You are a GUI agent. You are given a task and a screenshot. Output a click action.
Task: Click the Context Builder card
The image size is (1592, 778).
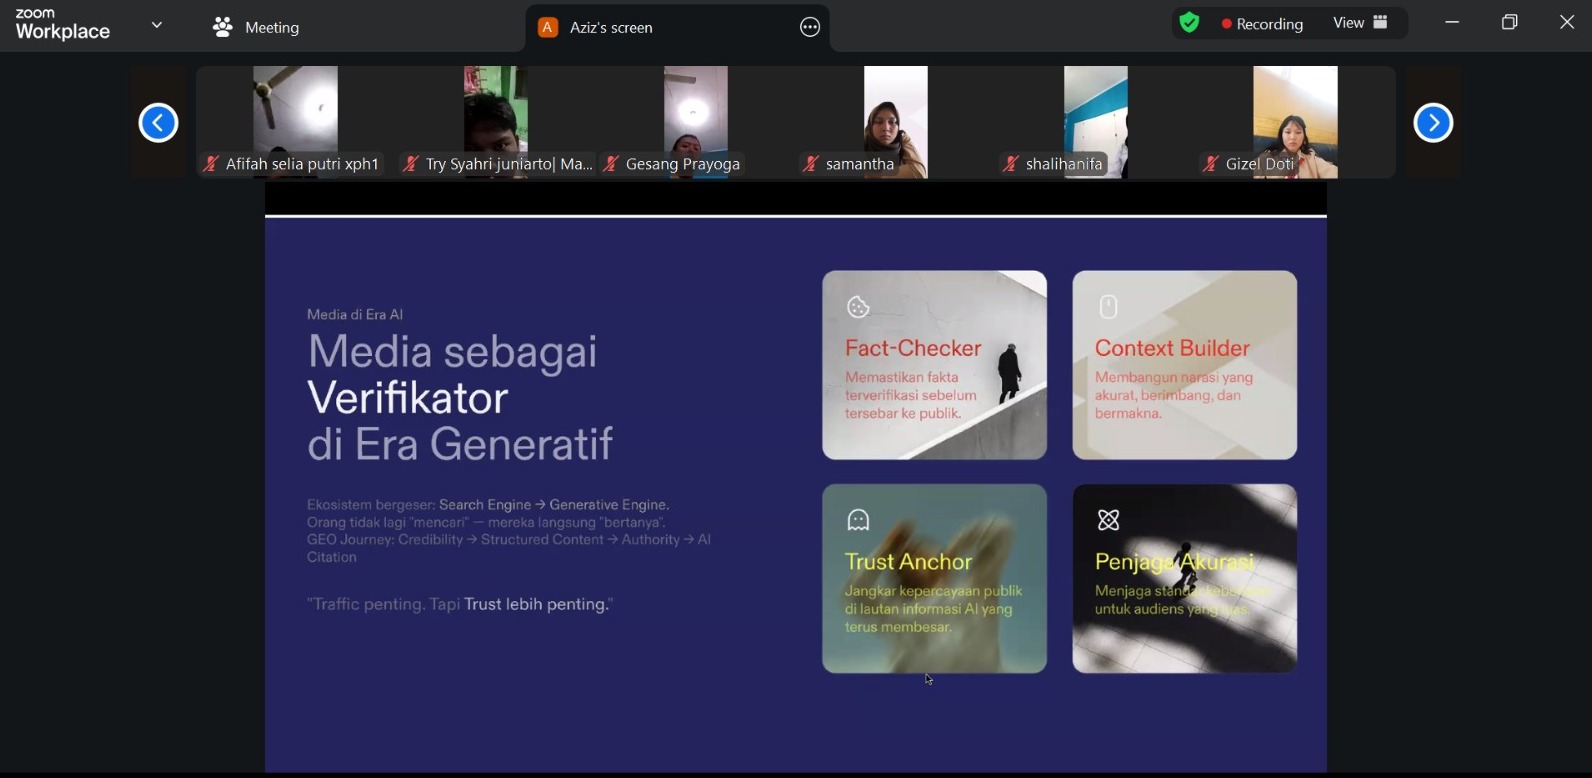click(x=1185, y=365)
